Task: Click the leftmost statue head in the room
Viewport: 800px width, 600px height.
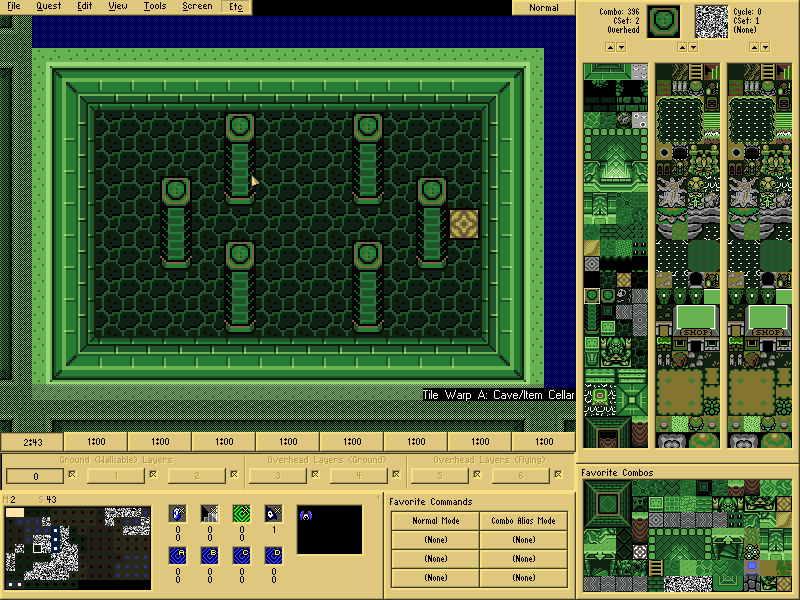Action: 176,191
